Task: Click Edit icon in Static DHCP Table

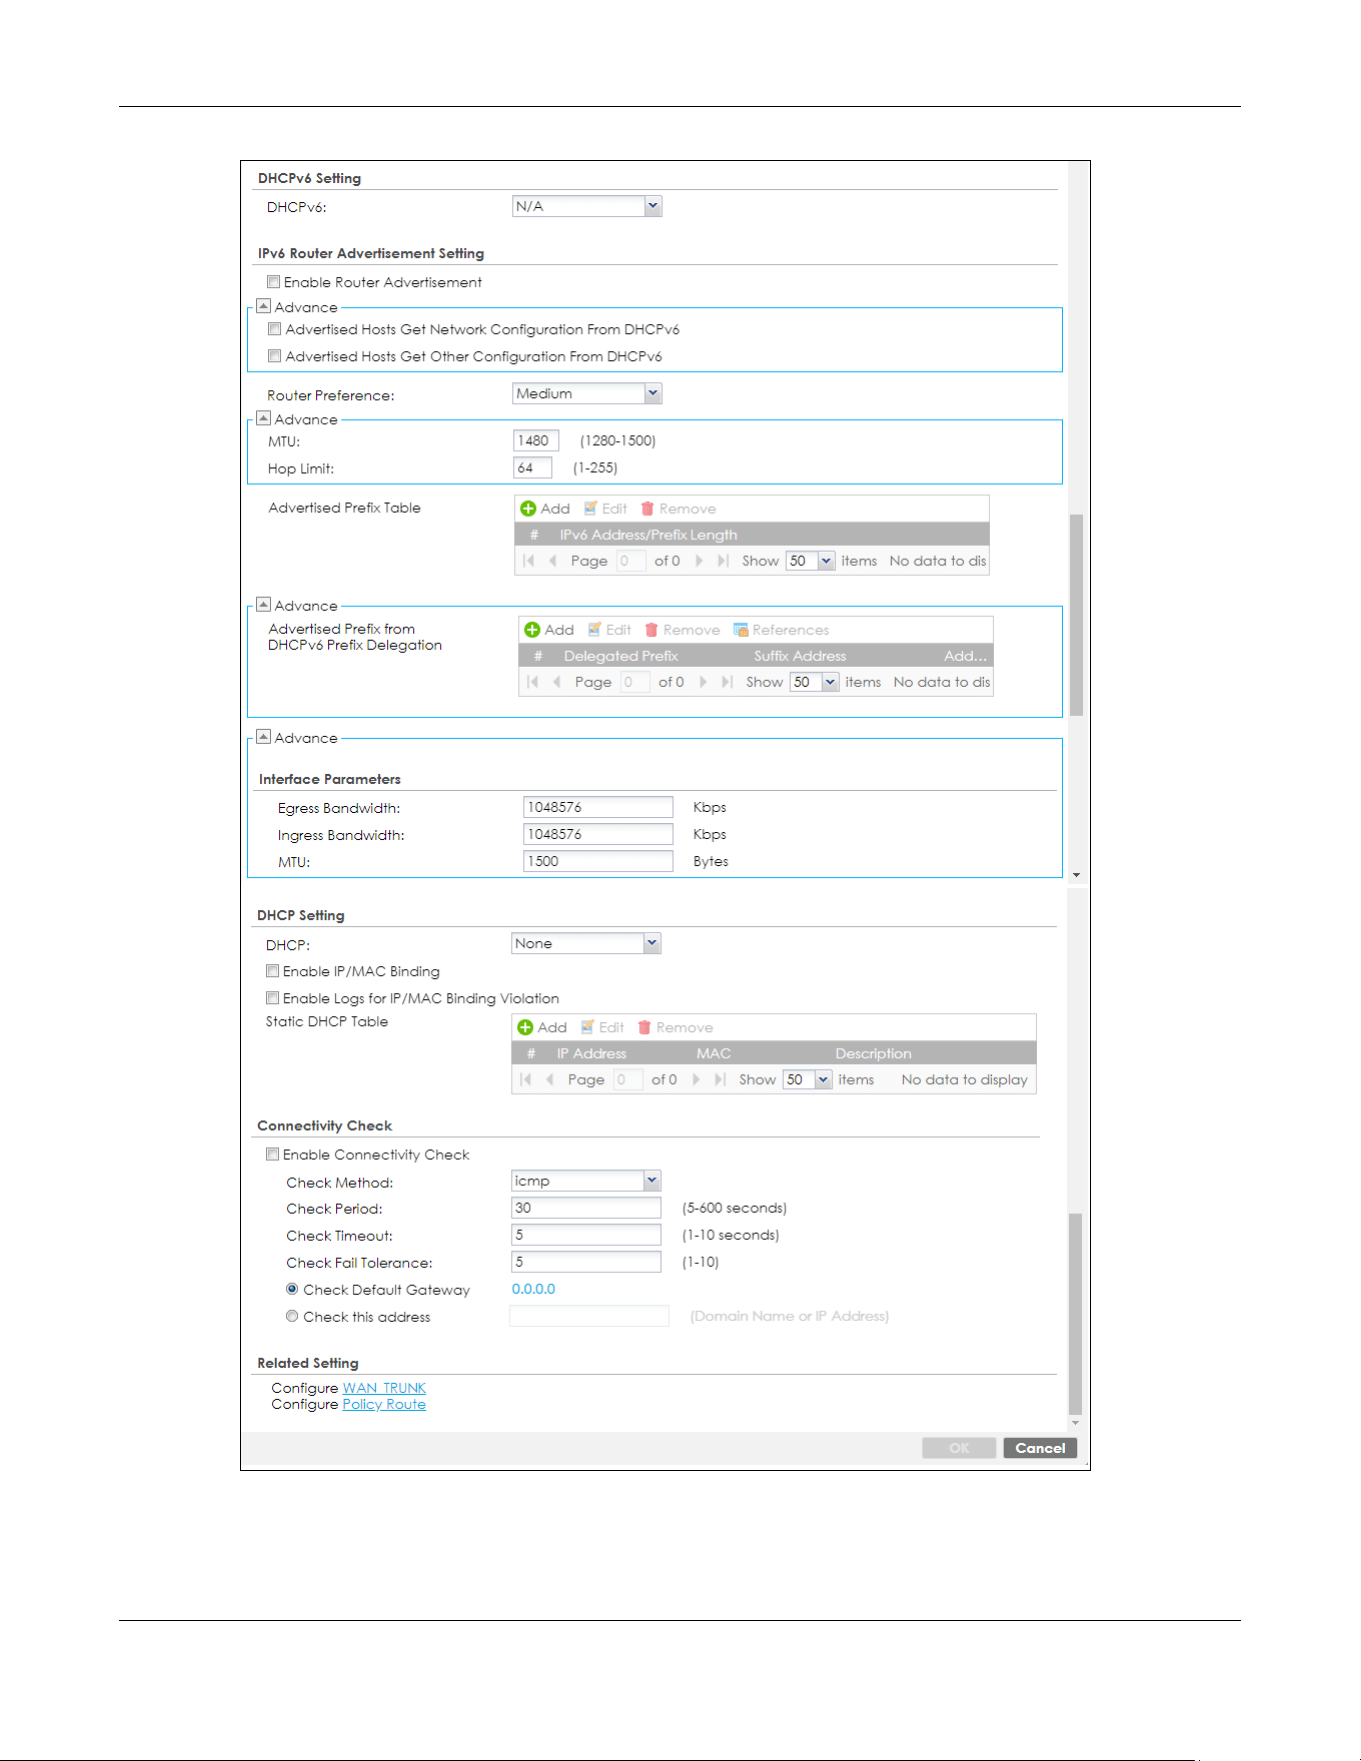Action: [587, 1027]
